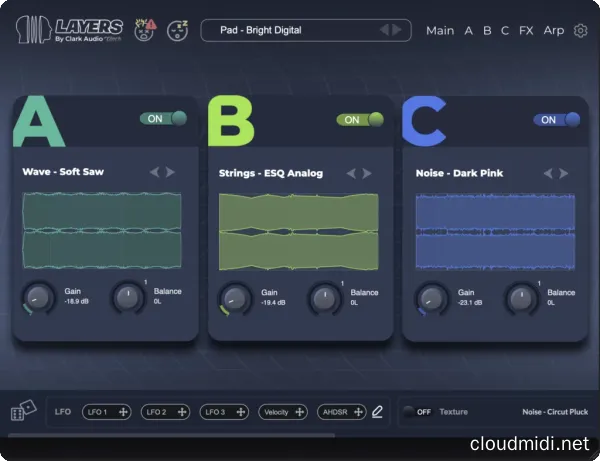Select previous preset arrow in top preset bar

click(384, 30)
